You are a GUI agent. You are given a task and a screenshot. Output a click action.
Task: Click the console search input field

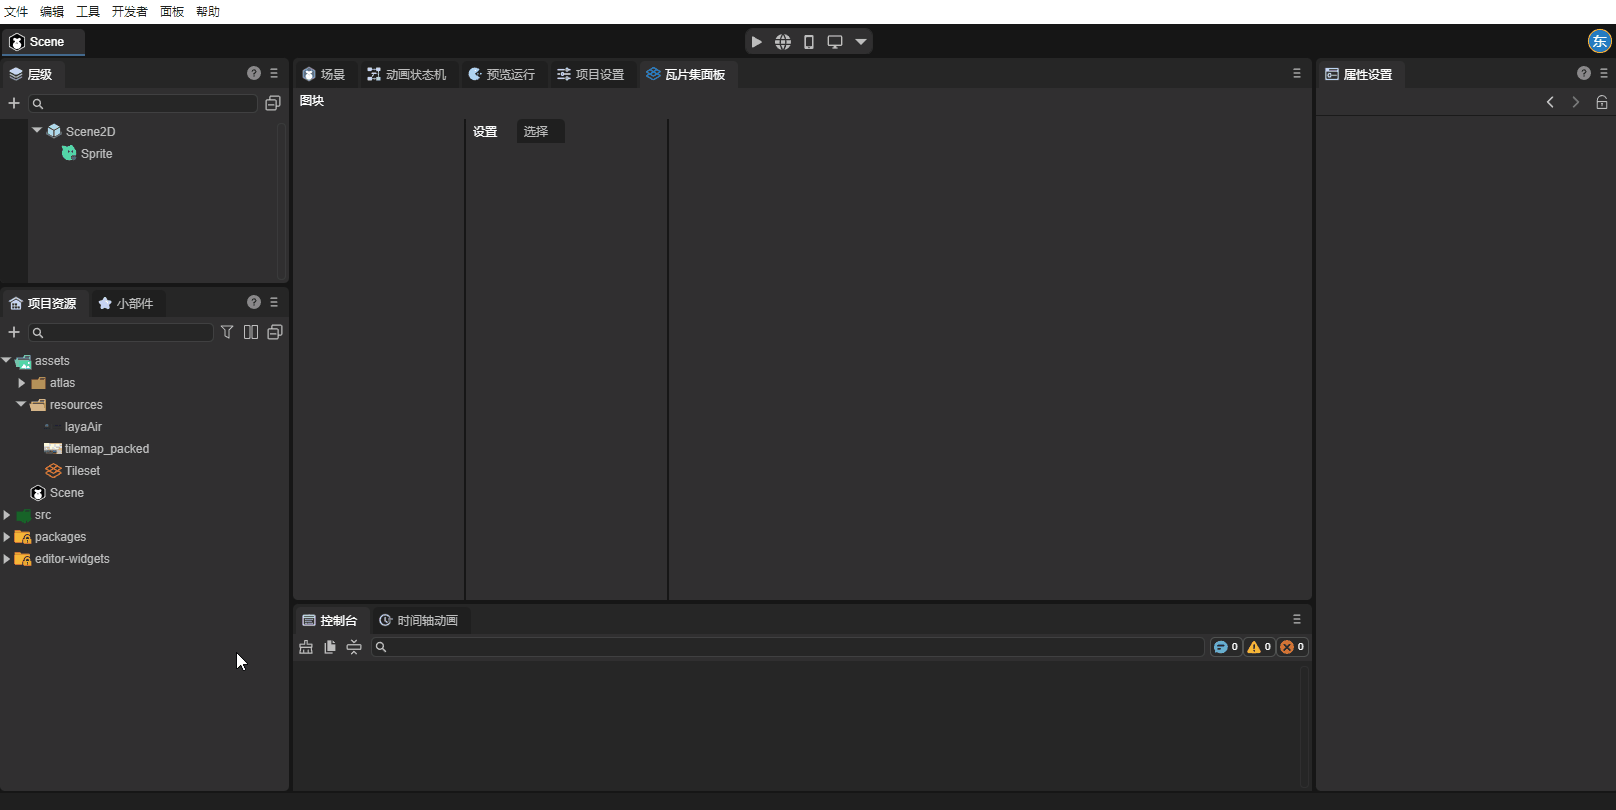coord(790,647)
